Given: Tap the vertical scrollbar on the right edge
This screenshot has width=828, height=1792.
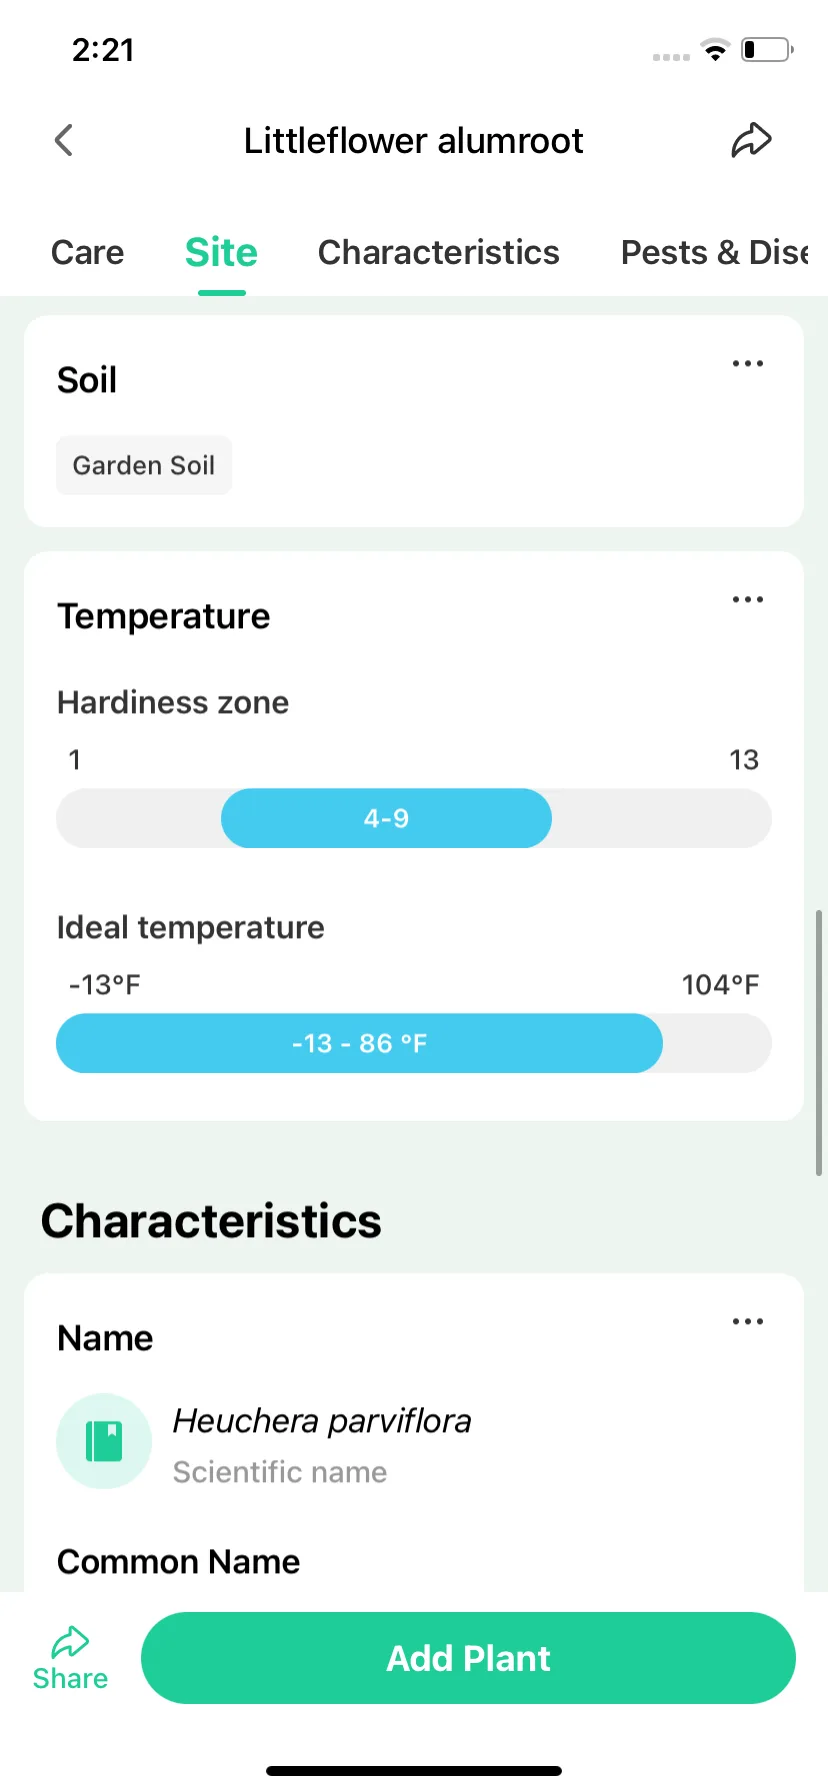Looking at the screenshot, I should 819,1043.
